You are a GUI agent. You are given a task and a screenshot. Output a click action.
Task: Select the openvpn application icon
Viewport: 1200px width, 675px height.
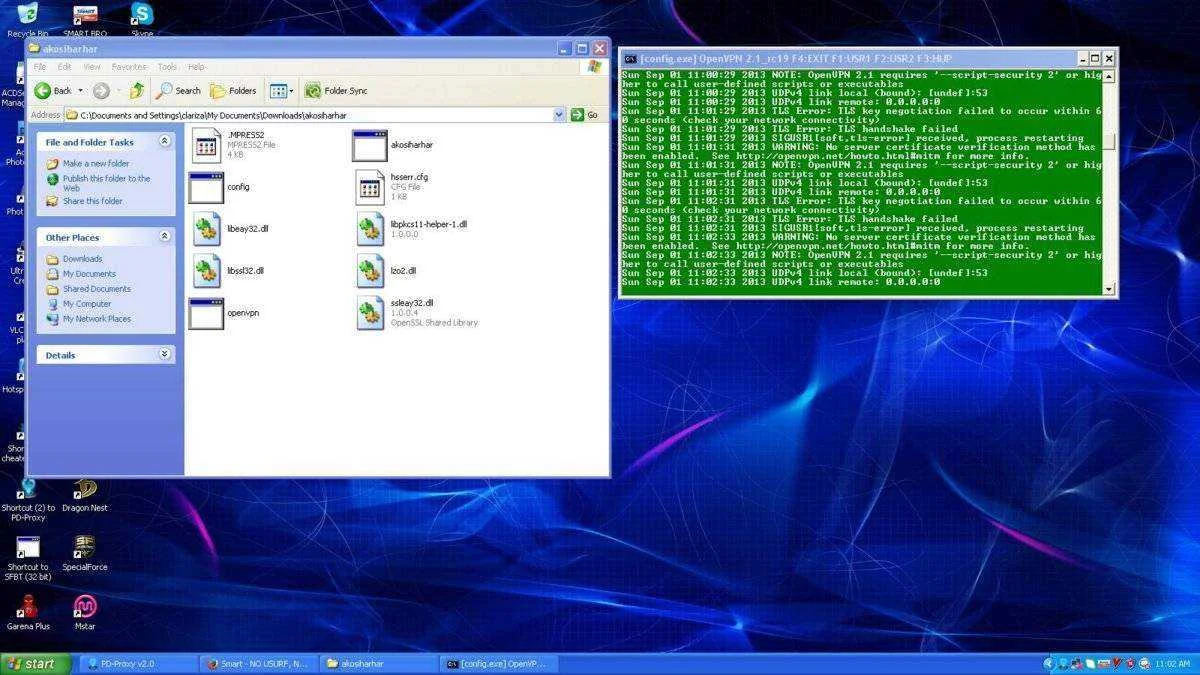point(206,314)
